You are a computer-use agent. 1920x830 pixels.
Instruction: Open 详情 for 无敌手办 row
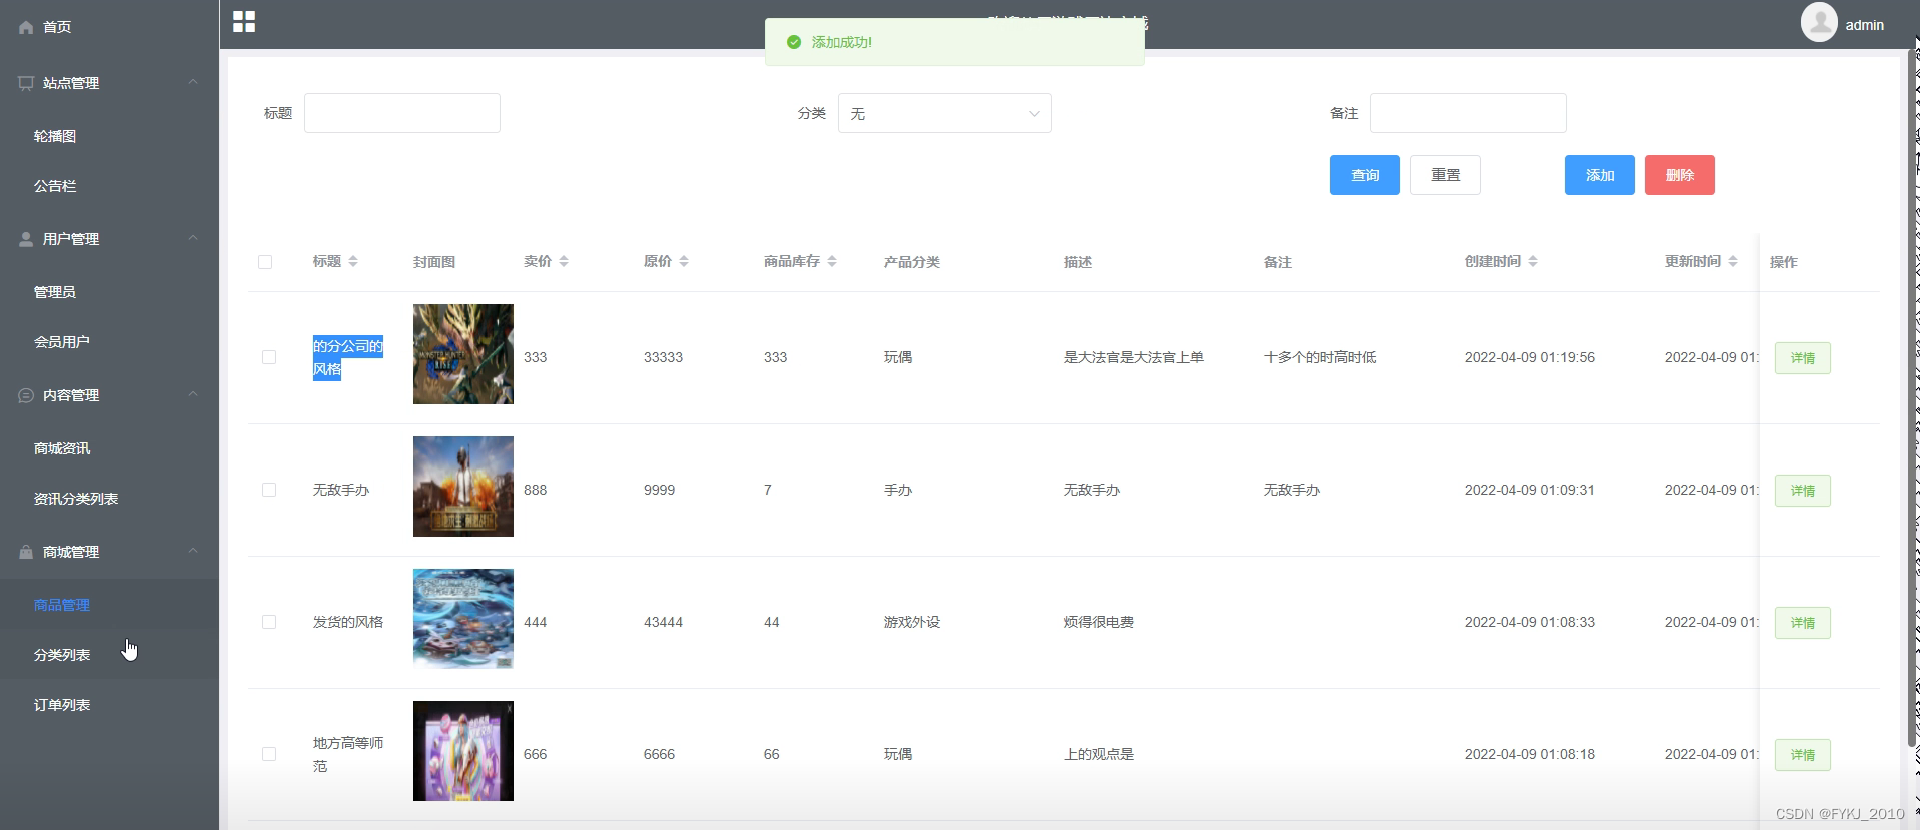tap(1803, 491)
